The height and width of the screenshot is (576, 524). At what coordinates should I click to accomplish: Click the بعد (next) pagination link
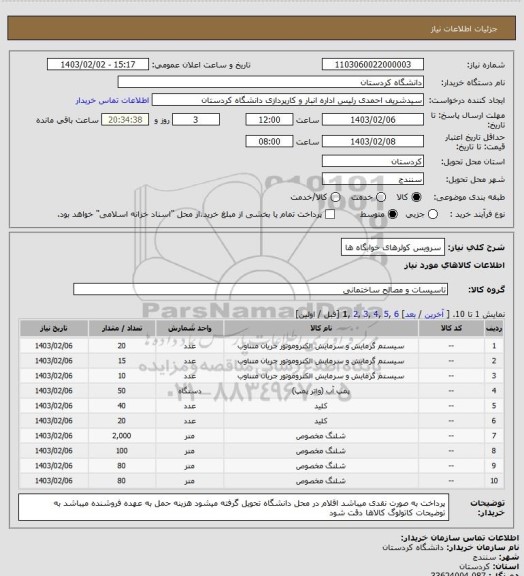click(x=410, y=314)
